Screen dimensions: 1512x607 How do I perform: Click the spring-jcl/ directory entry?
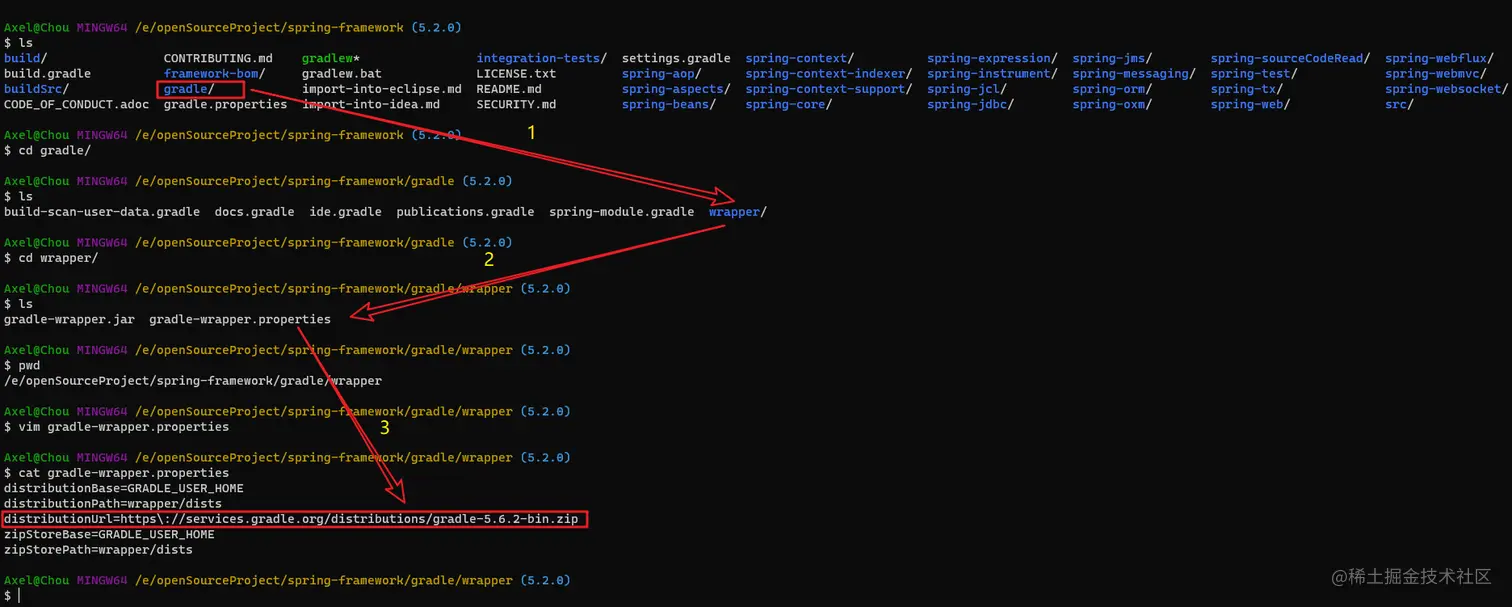coord(967,89)
